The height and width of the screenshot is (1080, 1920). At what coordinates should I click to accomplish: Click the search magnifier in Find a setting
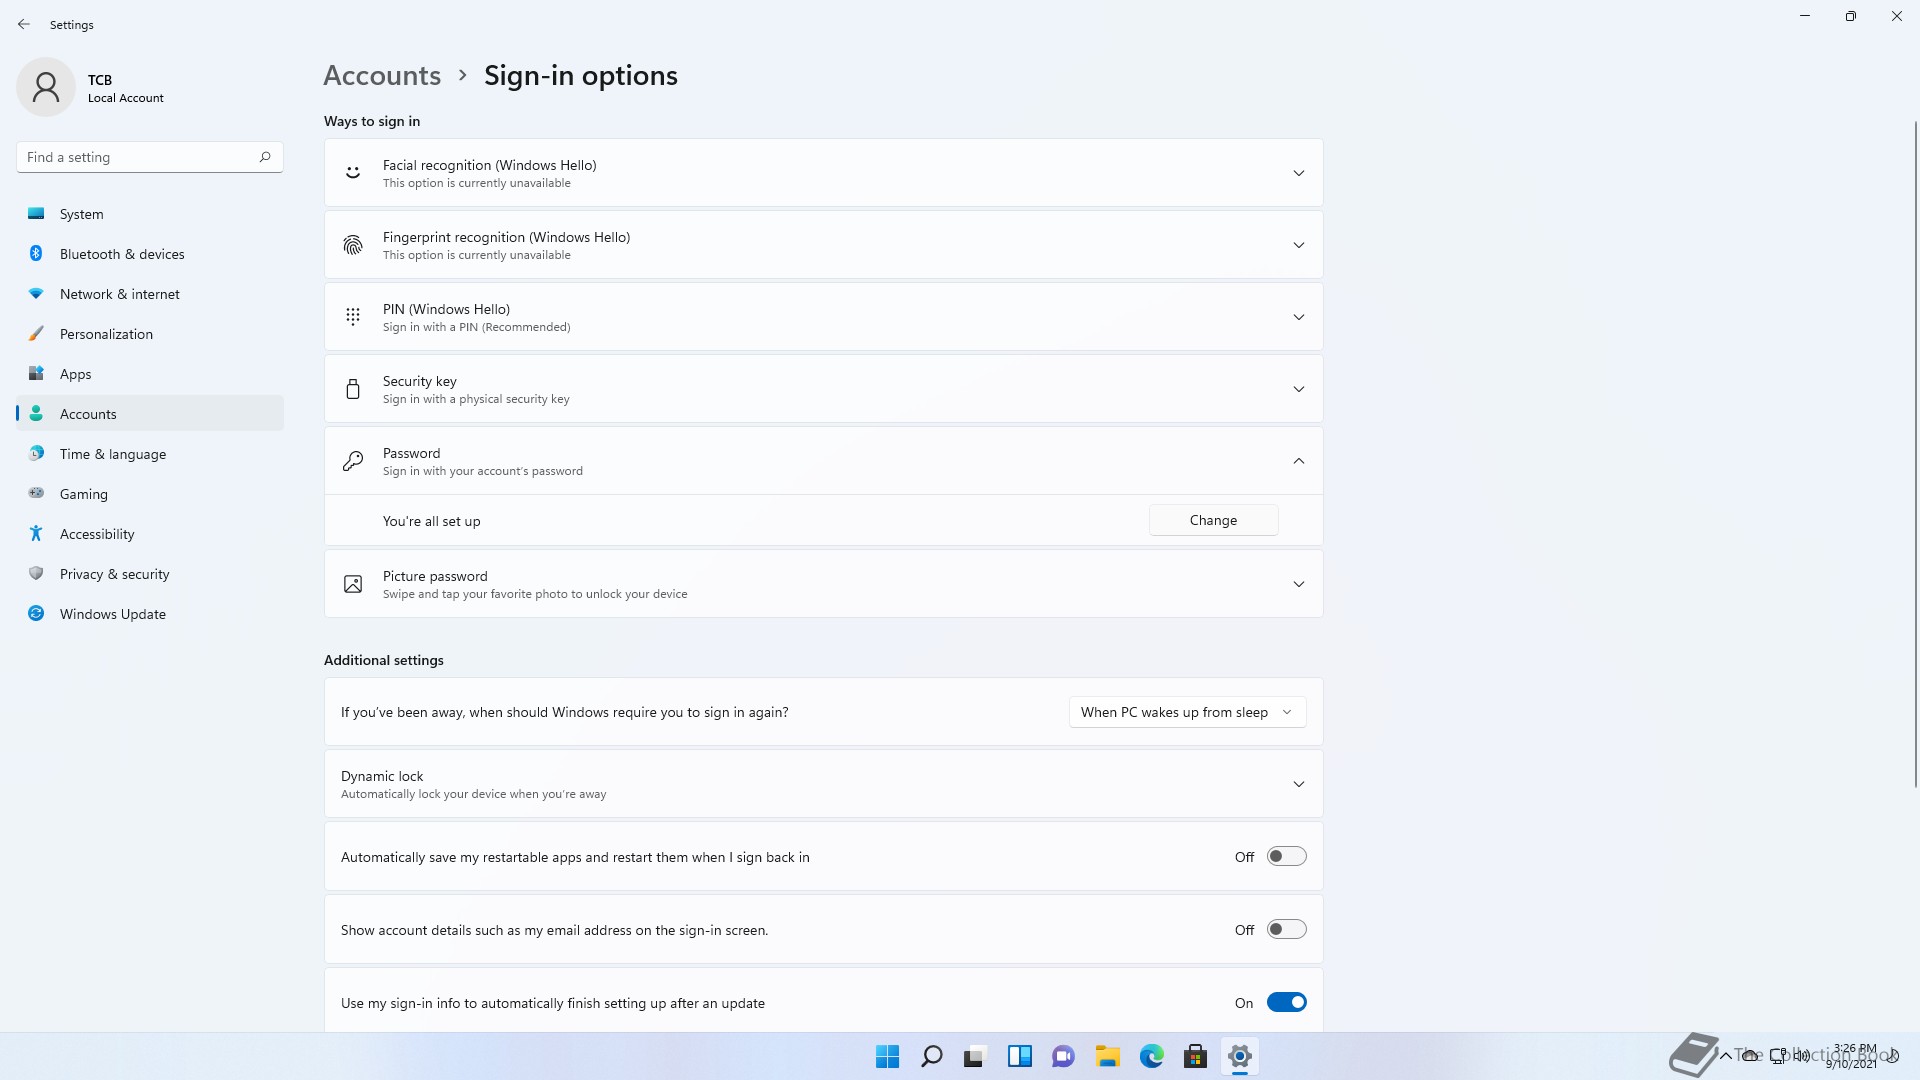click(x=265, y=157)
